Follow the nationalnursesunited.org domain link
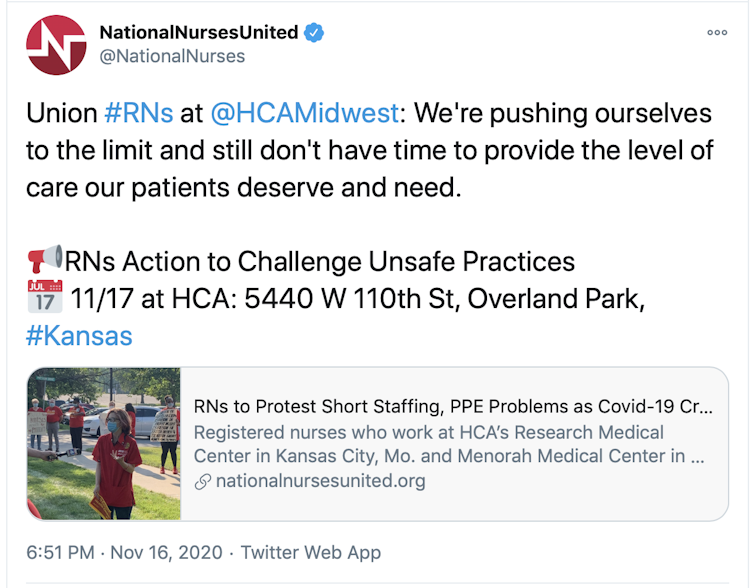The height and width of the screenshot is (588, 754). point(320,481)
